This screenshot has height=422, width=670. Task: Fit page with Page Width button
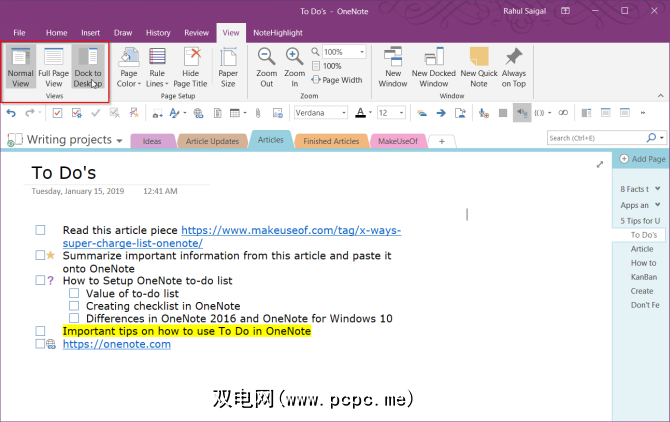[x=337, y=80]
